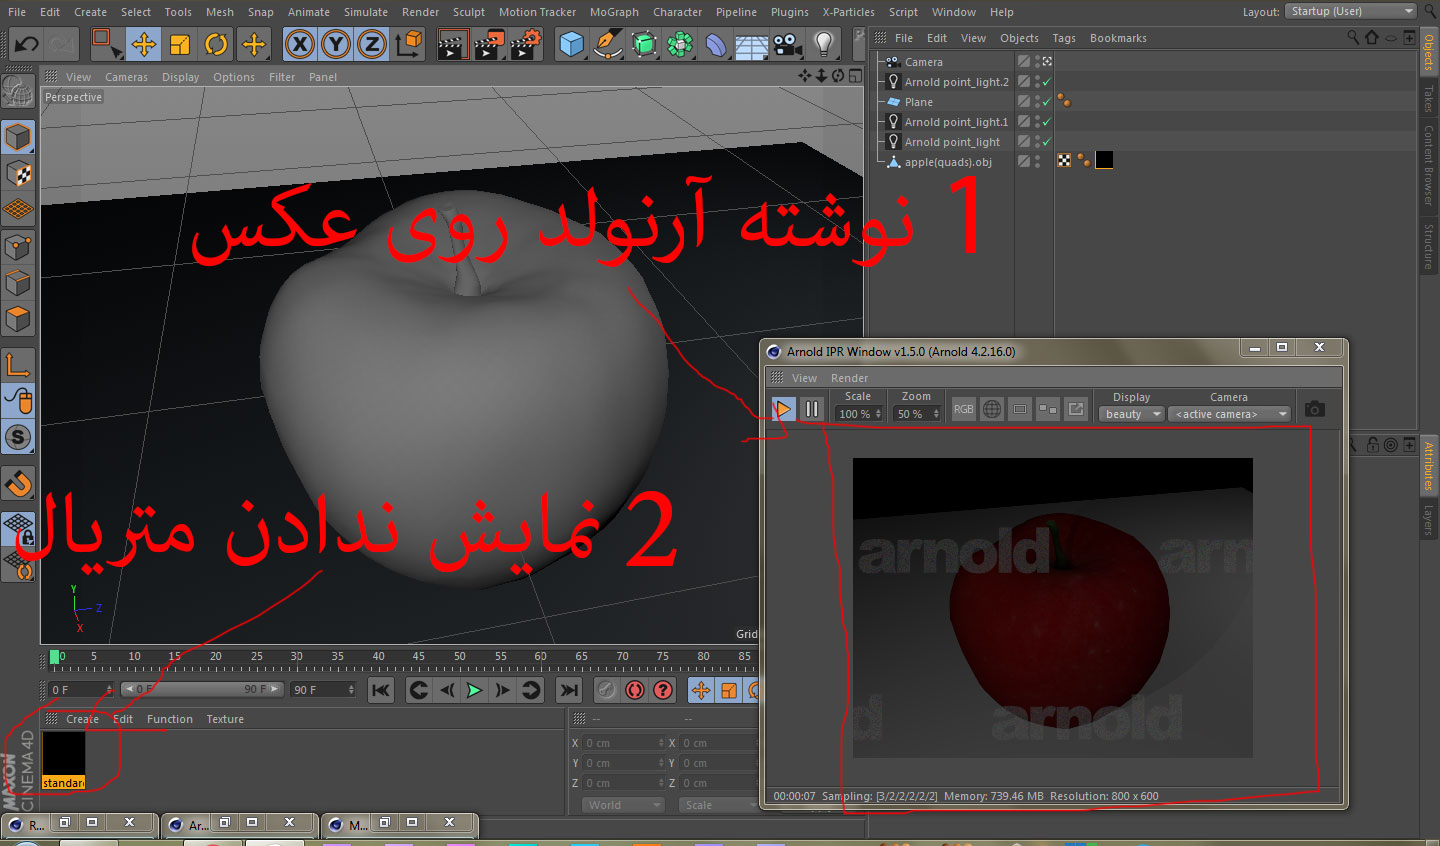1440x846 pixels.
Task: Activate the Rotate tool
Action: tap(216, 44)
